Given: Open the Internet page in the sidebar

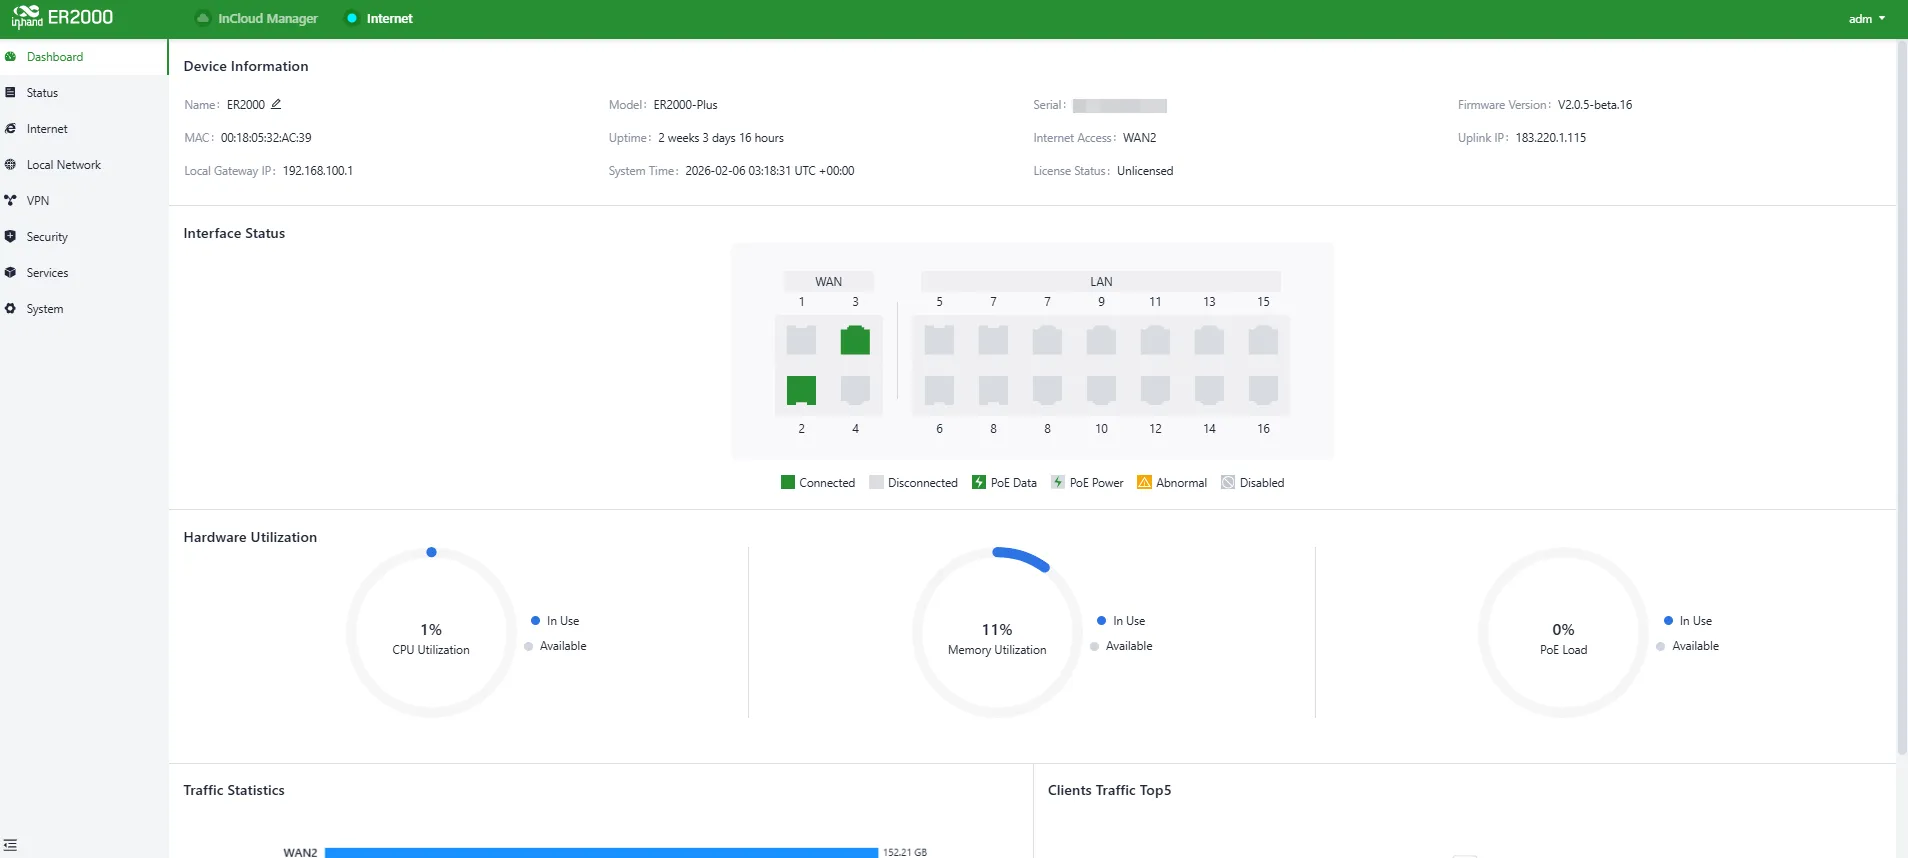Looking at the screenshot, I should [x=84, y=129].
